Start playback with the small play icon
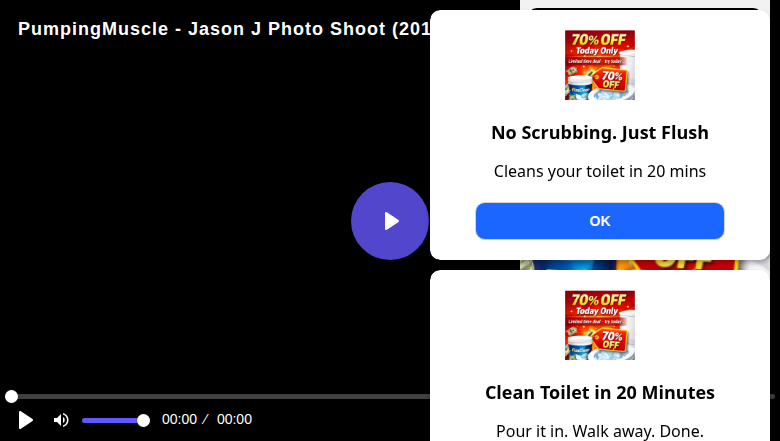 [x=25, y=420]
